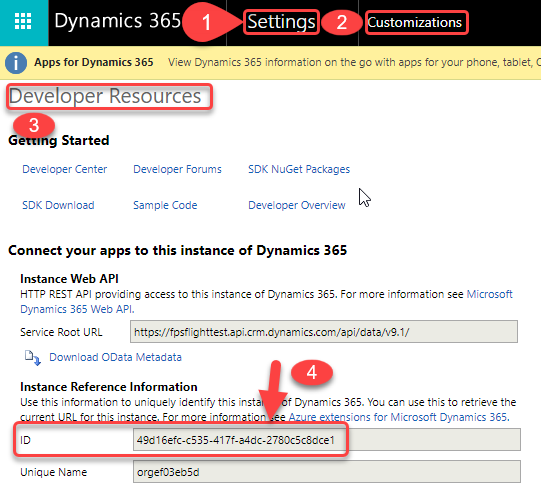Click the SDK Download link
541x501 pixels.
click(x=58, y=205)
